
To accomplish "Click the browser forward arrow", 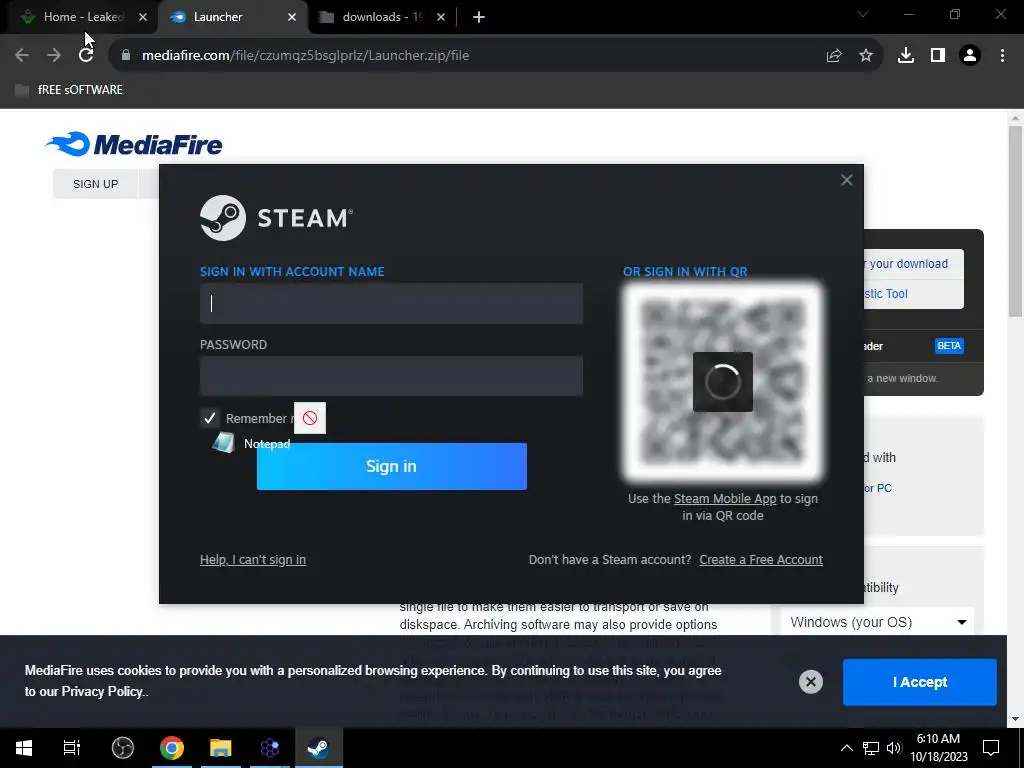I will click(x=54, y=56).
